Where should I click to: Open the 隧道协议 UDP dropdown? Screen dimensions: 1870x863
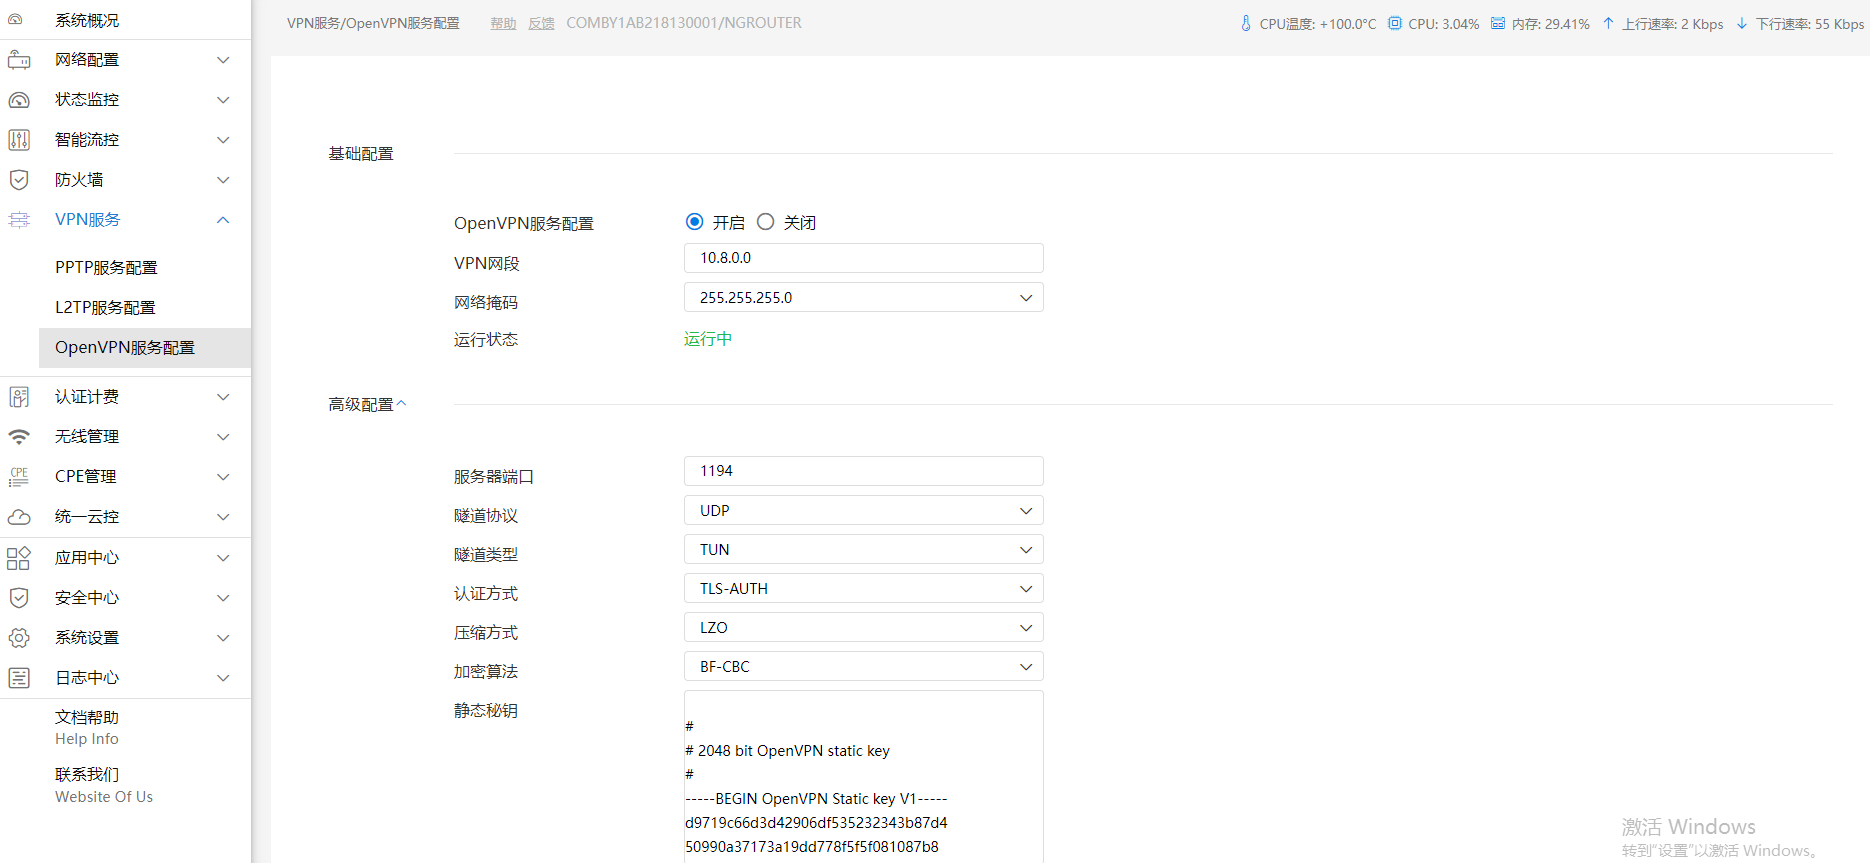(863, 511)
